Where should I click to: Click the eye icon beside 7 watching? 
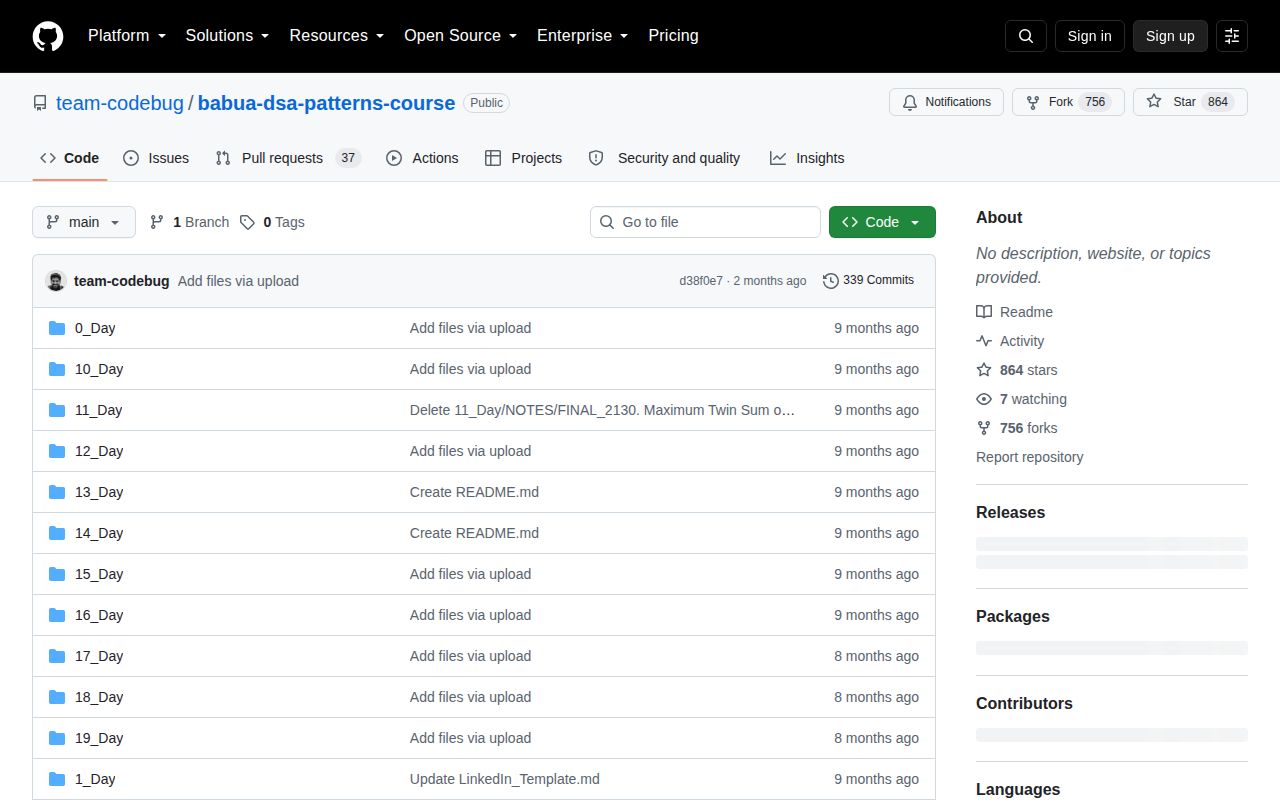click(x=984, y=399)
